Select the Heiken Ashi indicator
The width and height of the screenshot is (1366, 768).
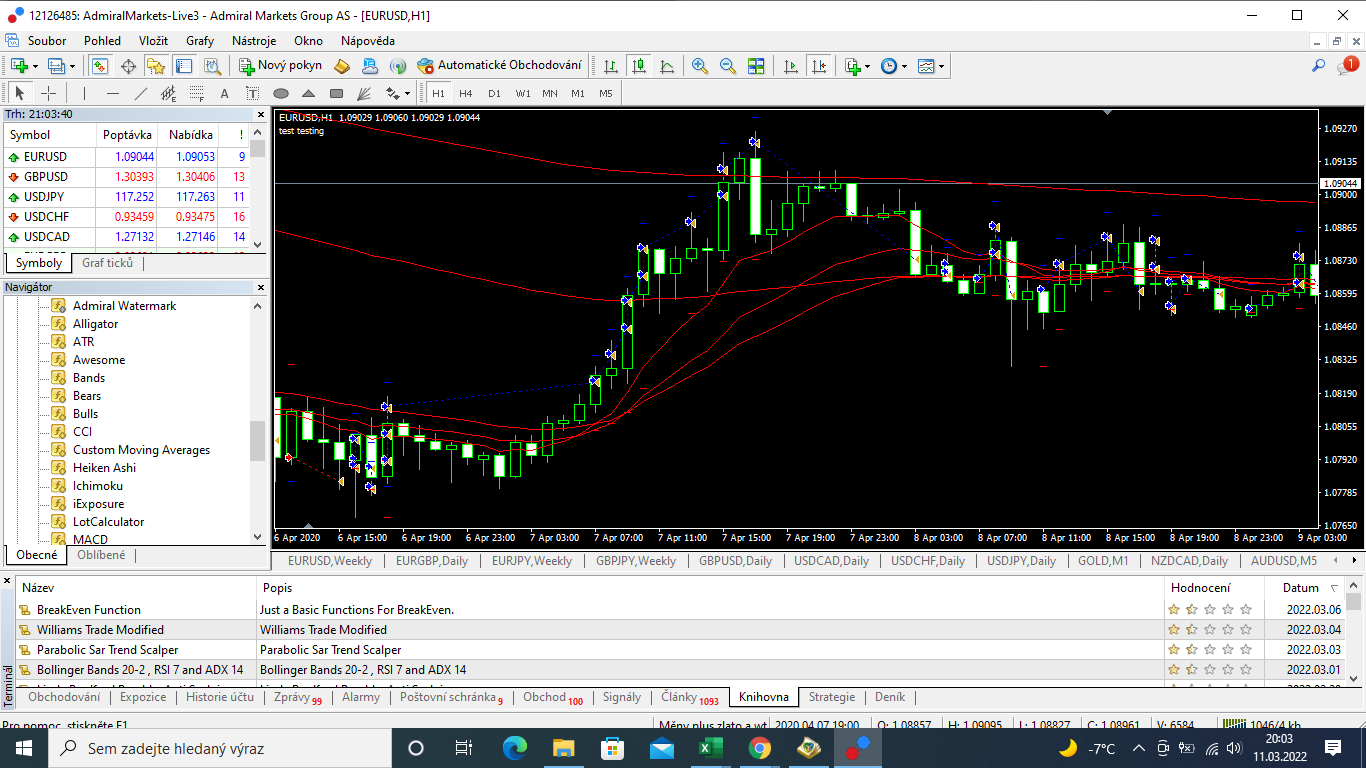(104, 468)
